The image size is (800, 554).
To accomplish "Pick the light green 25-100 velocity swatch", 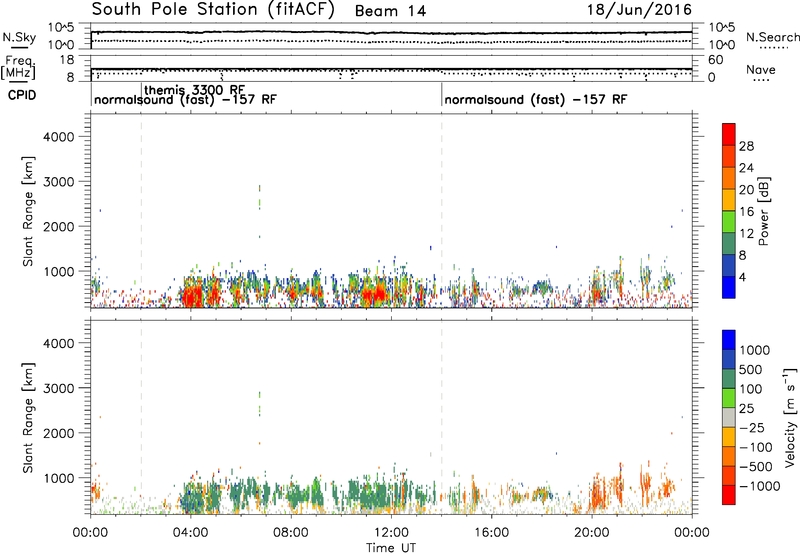I will point(729,398).
